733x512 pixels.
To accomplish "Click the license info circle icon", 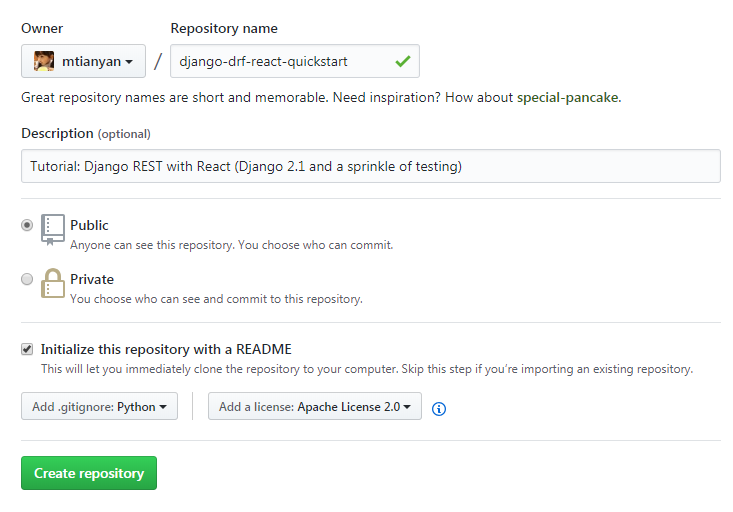I will (438, 408).
